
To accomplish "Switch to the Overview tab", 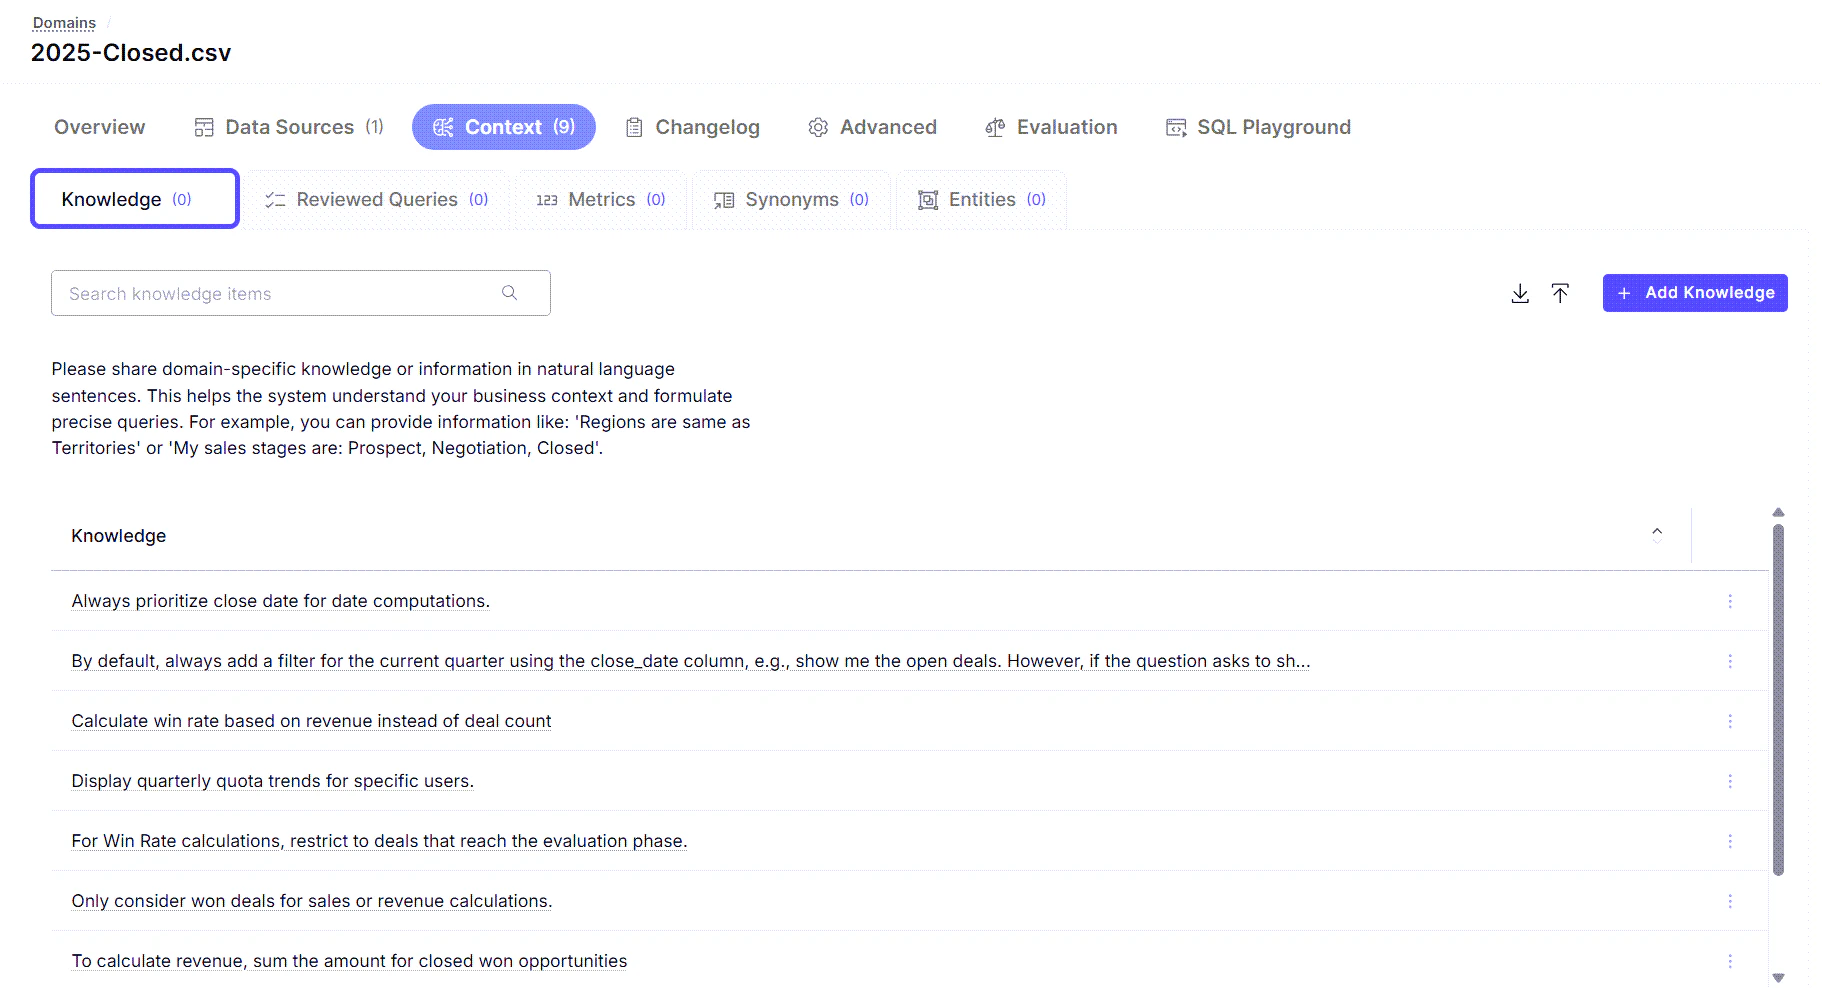I will click(x=99, y=127).
